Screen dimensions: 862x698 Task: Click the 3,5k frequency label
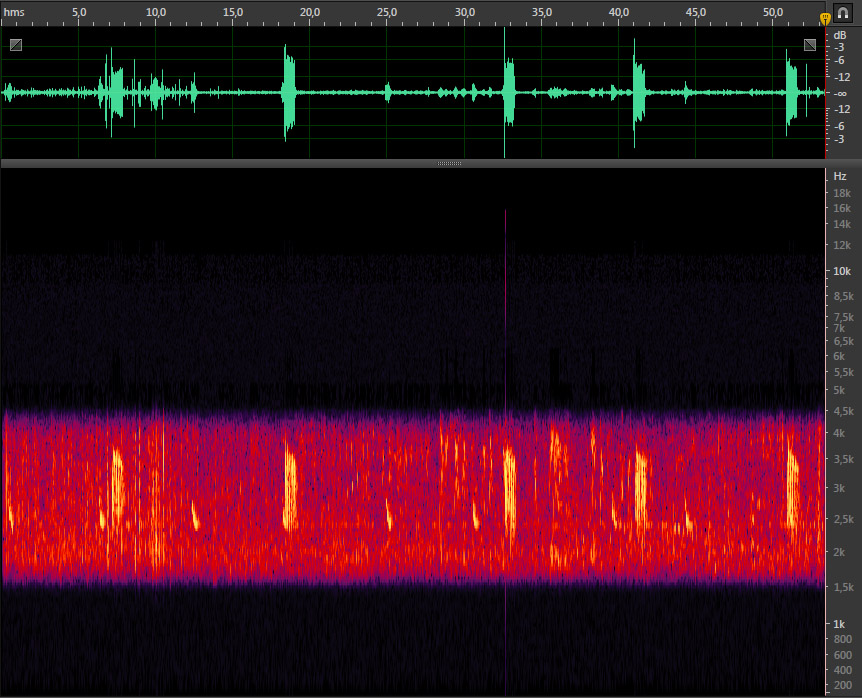coord(843,459)
